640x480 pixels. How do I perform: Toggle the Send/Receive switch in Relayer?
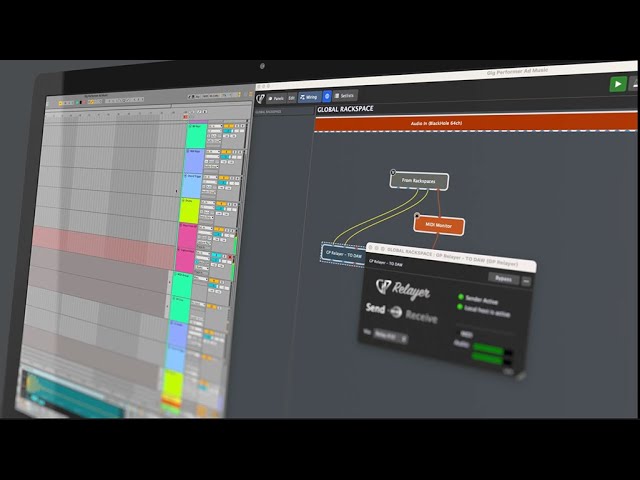(x=396, y=312)
